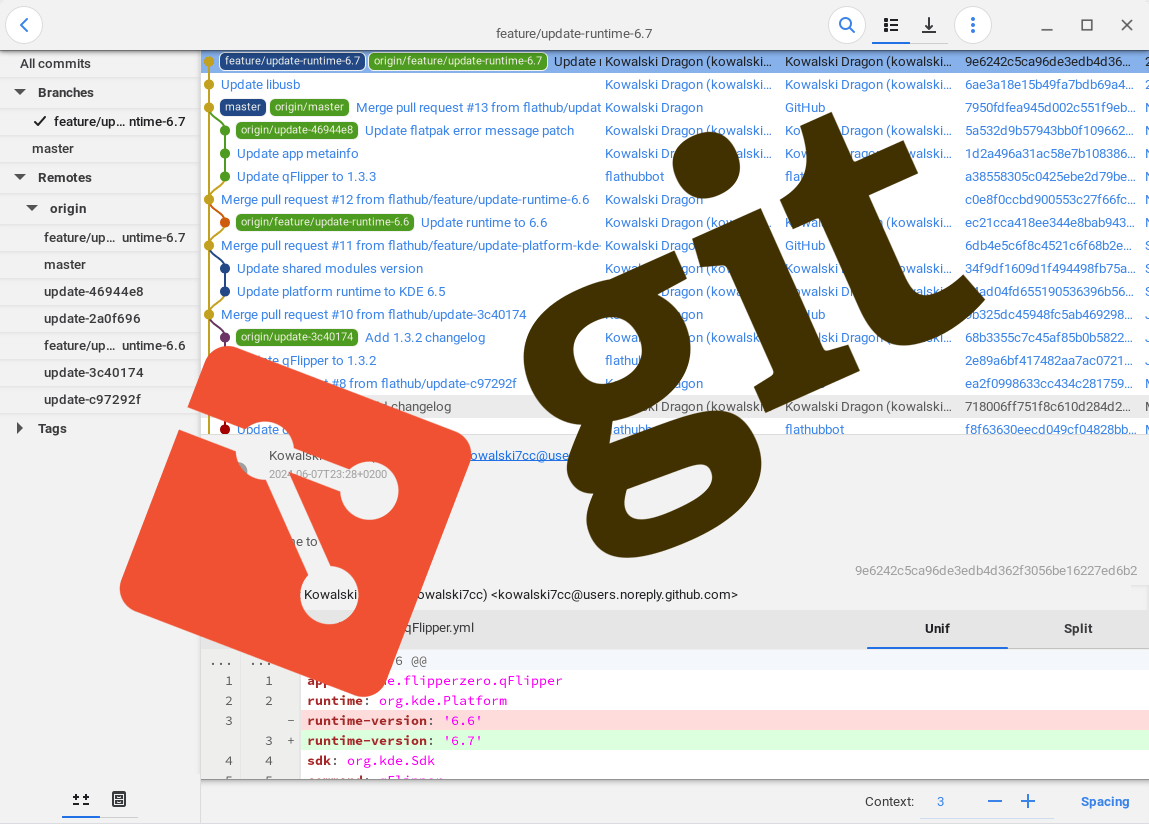Expand the Tags section
The width and height of the screenshot is (1149, 824).
tap(21, 428)
